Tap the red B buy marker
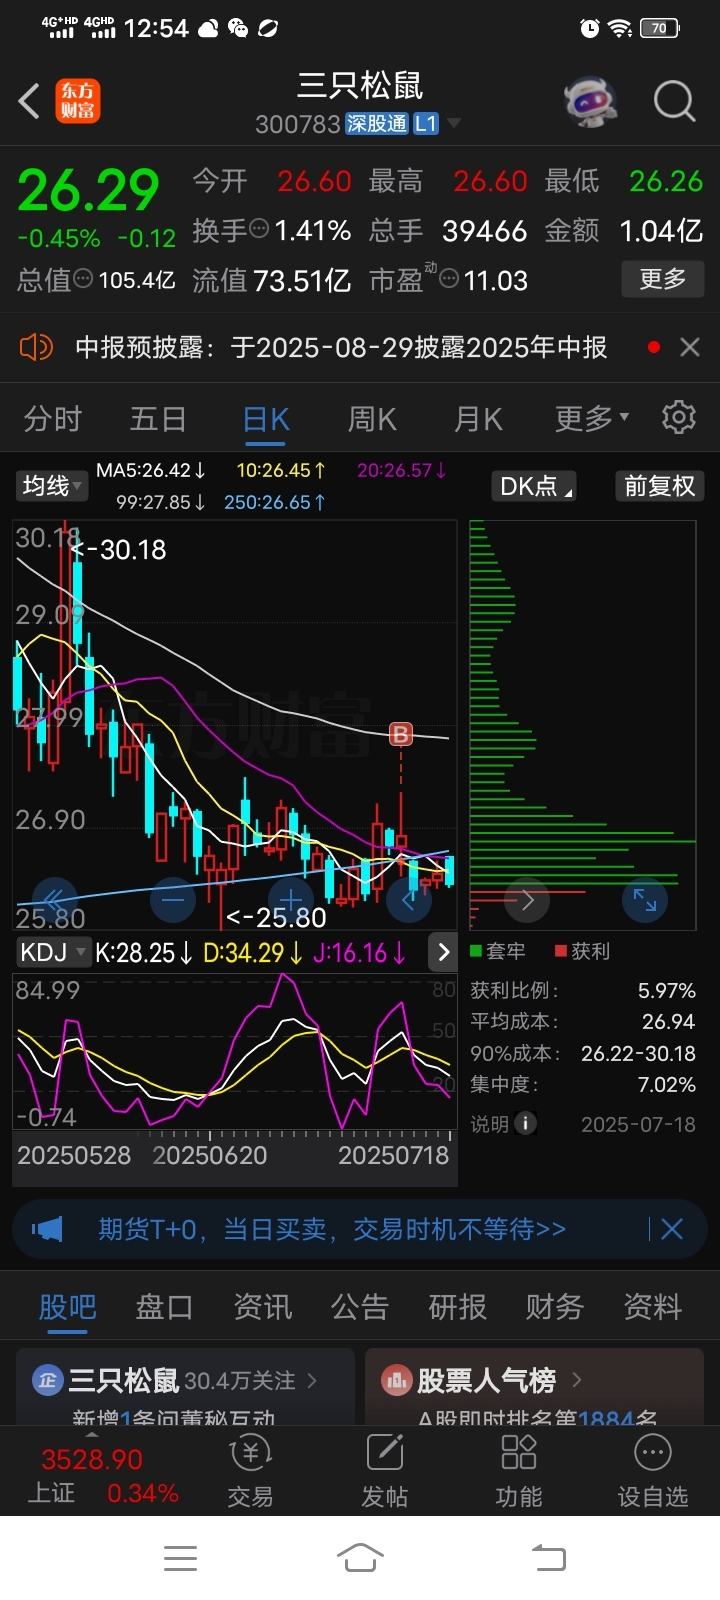Screen dimensions: 720x1600 coord(401,735)
